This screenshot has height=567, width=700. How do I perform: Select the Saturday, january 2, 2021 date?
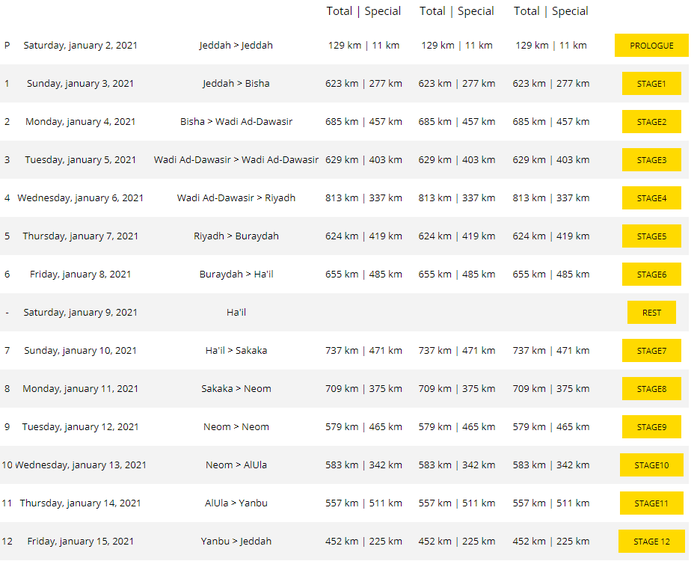tap(80, 46)
